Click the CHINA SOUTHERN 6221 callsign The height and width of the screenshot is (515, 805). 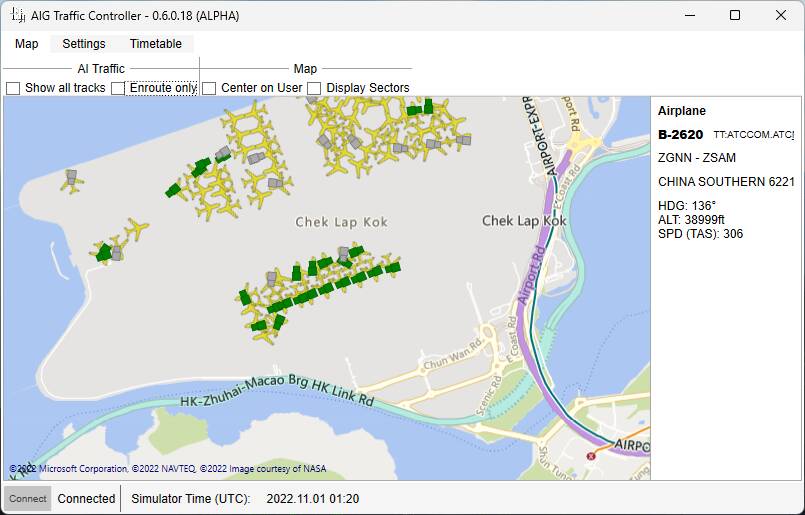tap(726, 182)
